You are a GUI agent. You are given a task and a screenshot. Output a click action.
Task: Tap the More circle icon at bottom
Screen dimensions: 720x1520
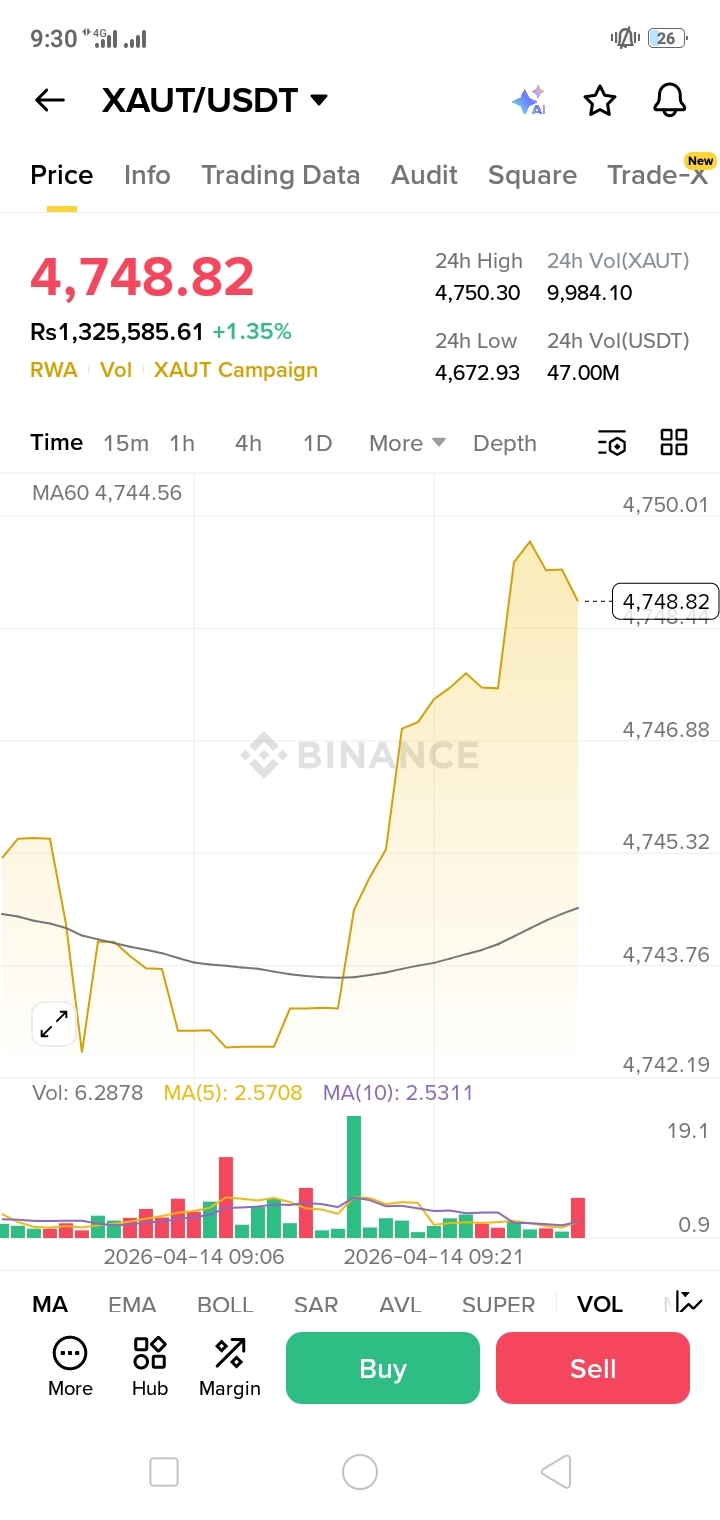pyautogui.click(x=70, y=1367)
